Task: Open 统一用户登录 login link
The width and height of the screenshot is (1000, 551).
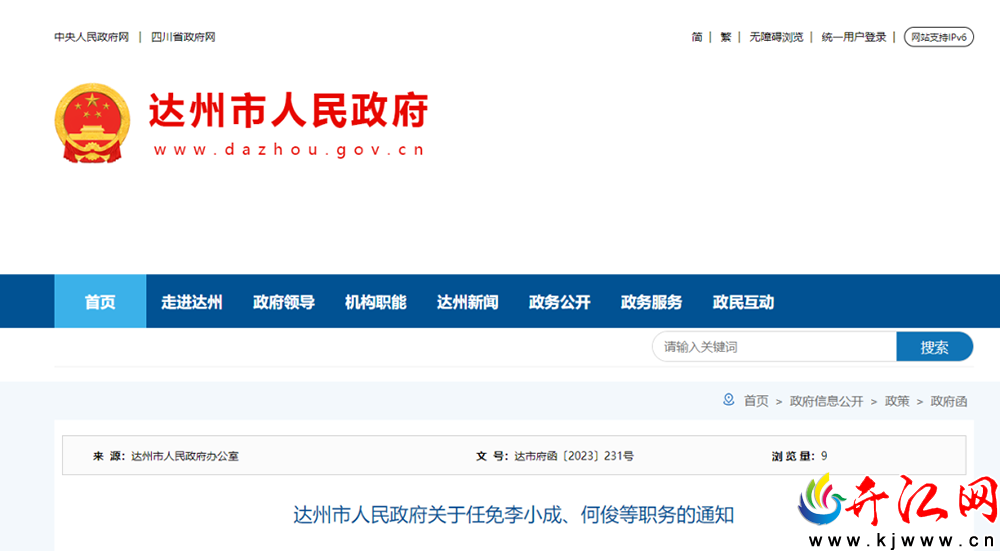Action: pos(854,37)
